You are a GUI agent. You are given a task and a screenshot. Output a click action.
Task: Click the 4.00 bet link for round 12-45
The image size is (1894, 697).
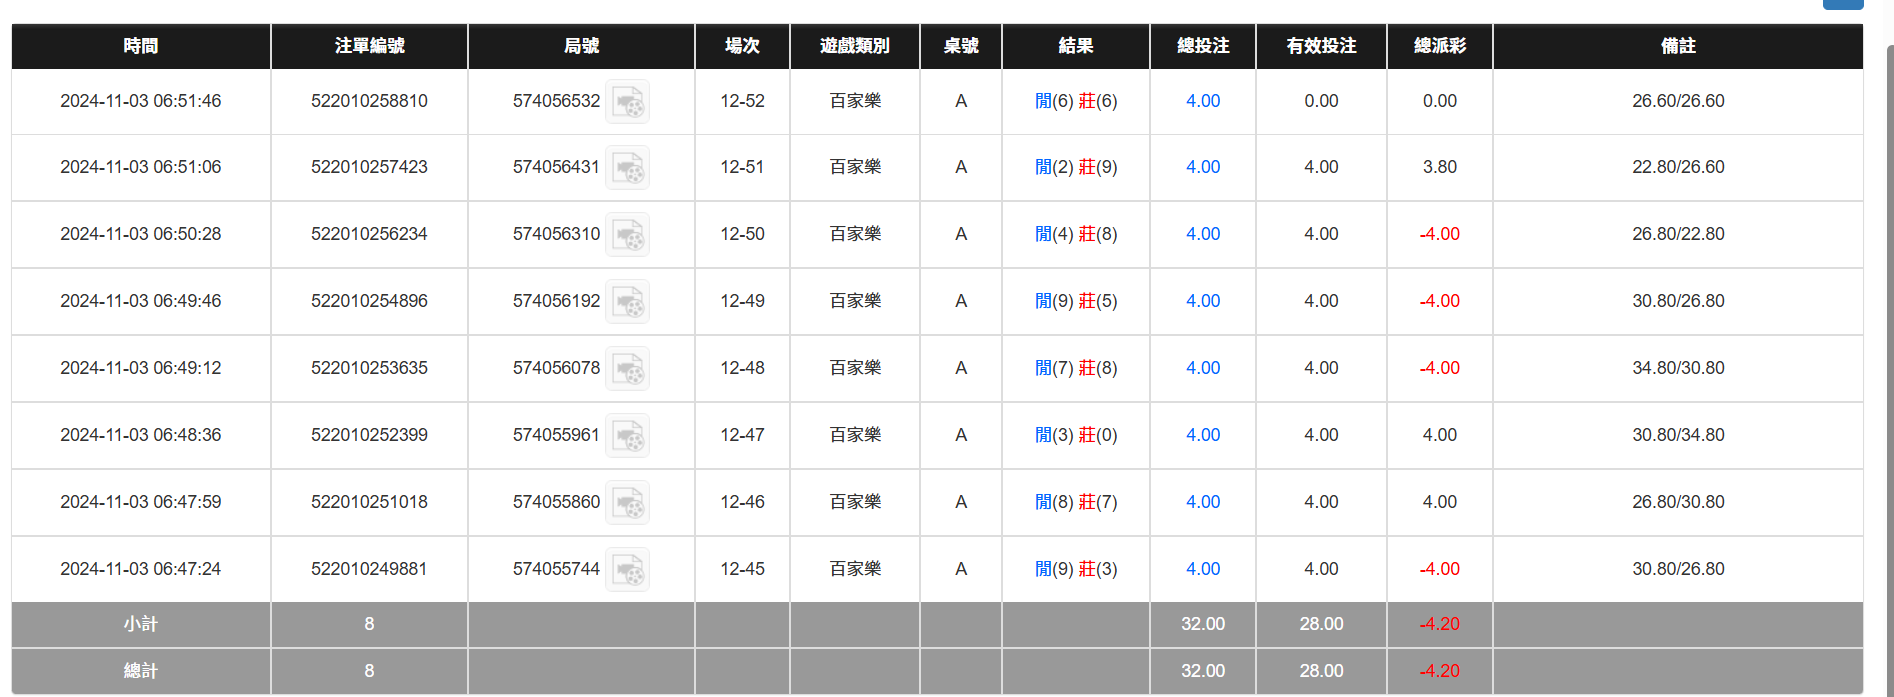(1202, 569)
